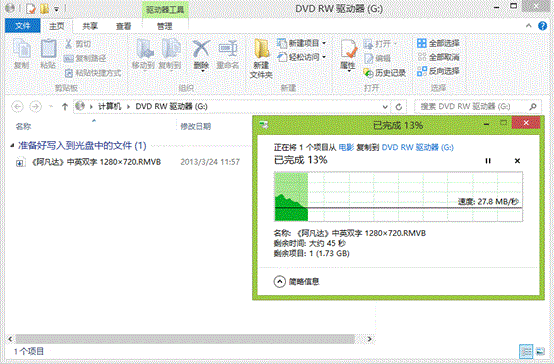Click Copy path (复制路径)
The width and height of the screenshot is (554, 364).
point(85,58)
